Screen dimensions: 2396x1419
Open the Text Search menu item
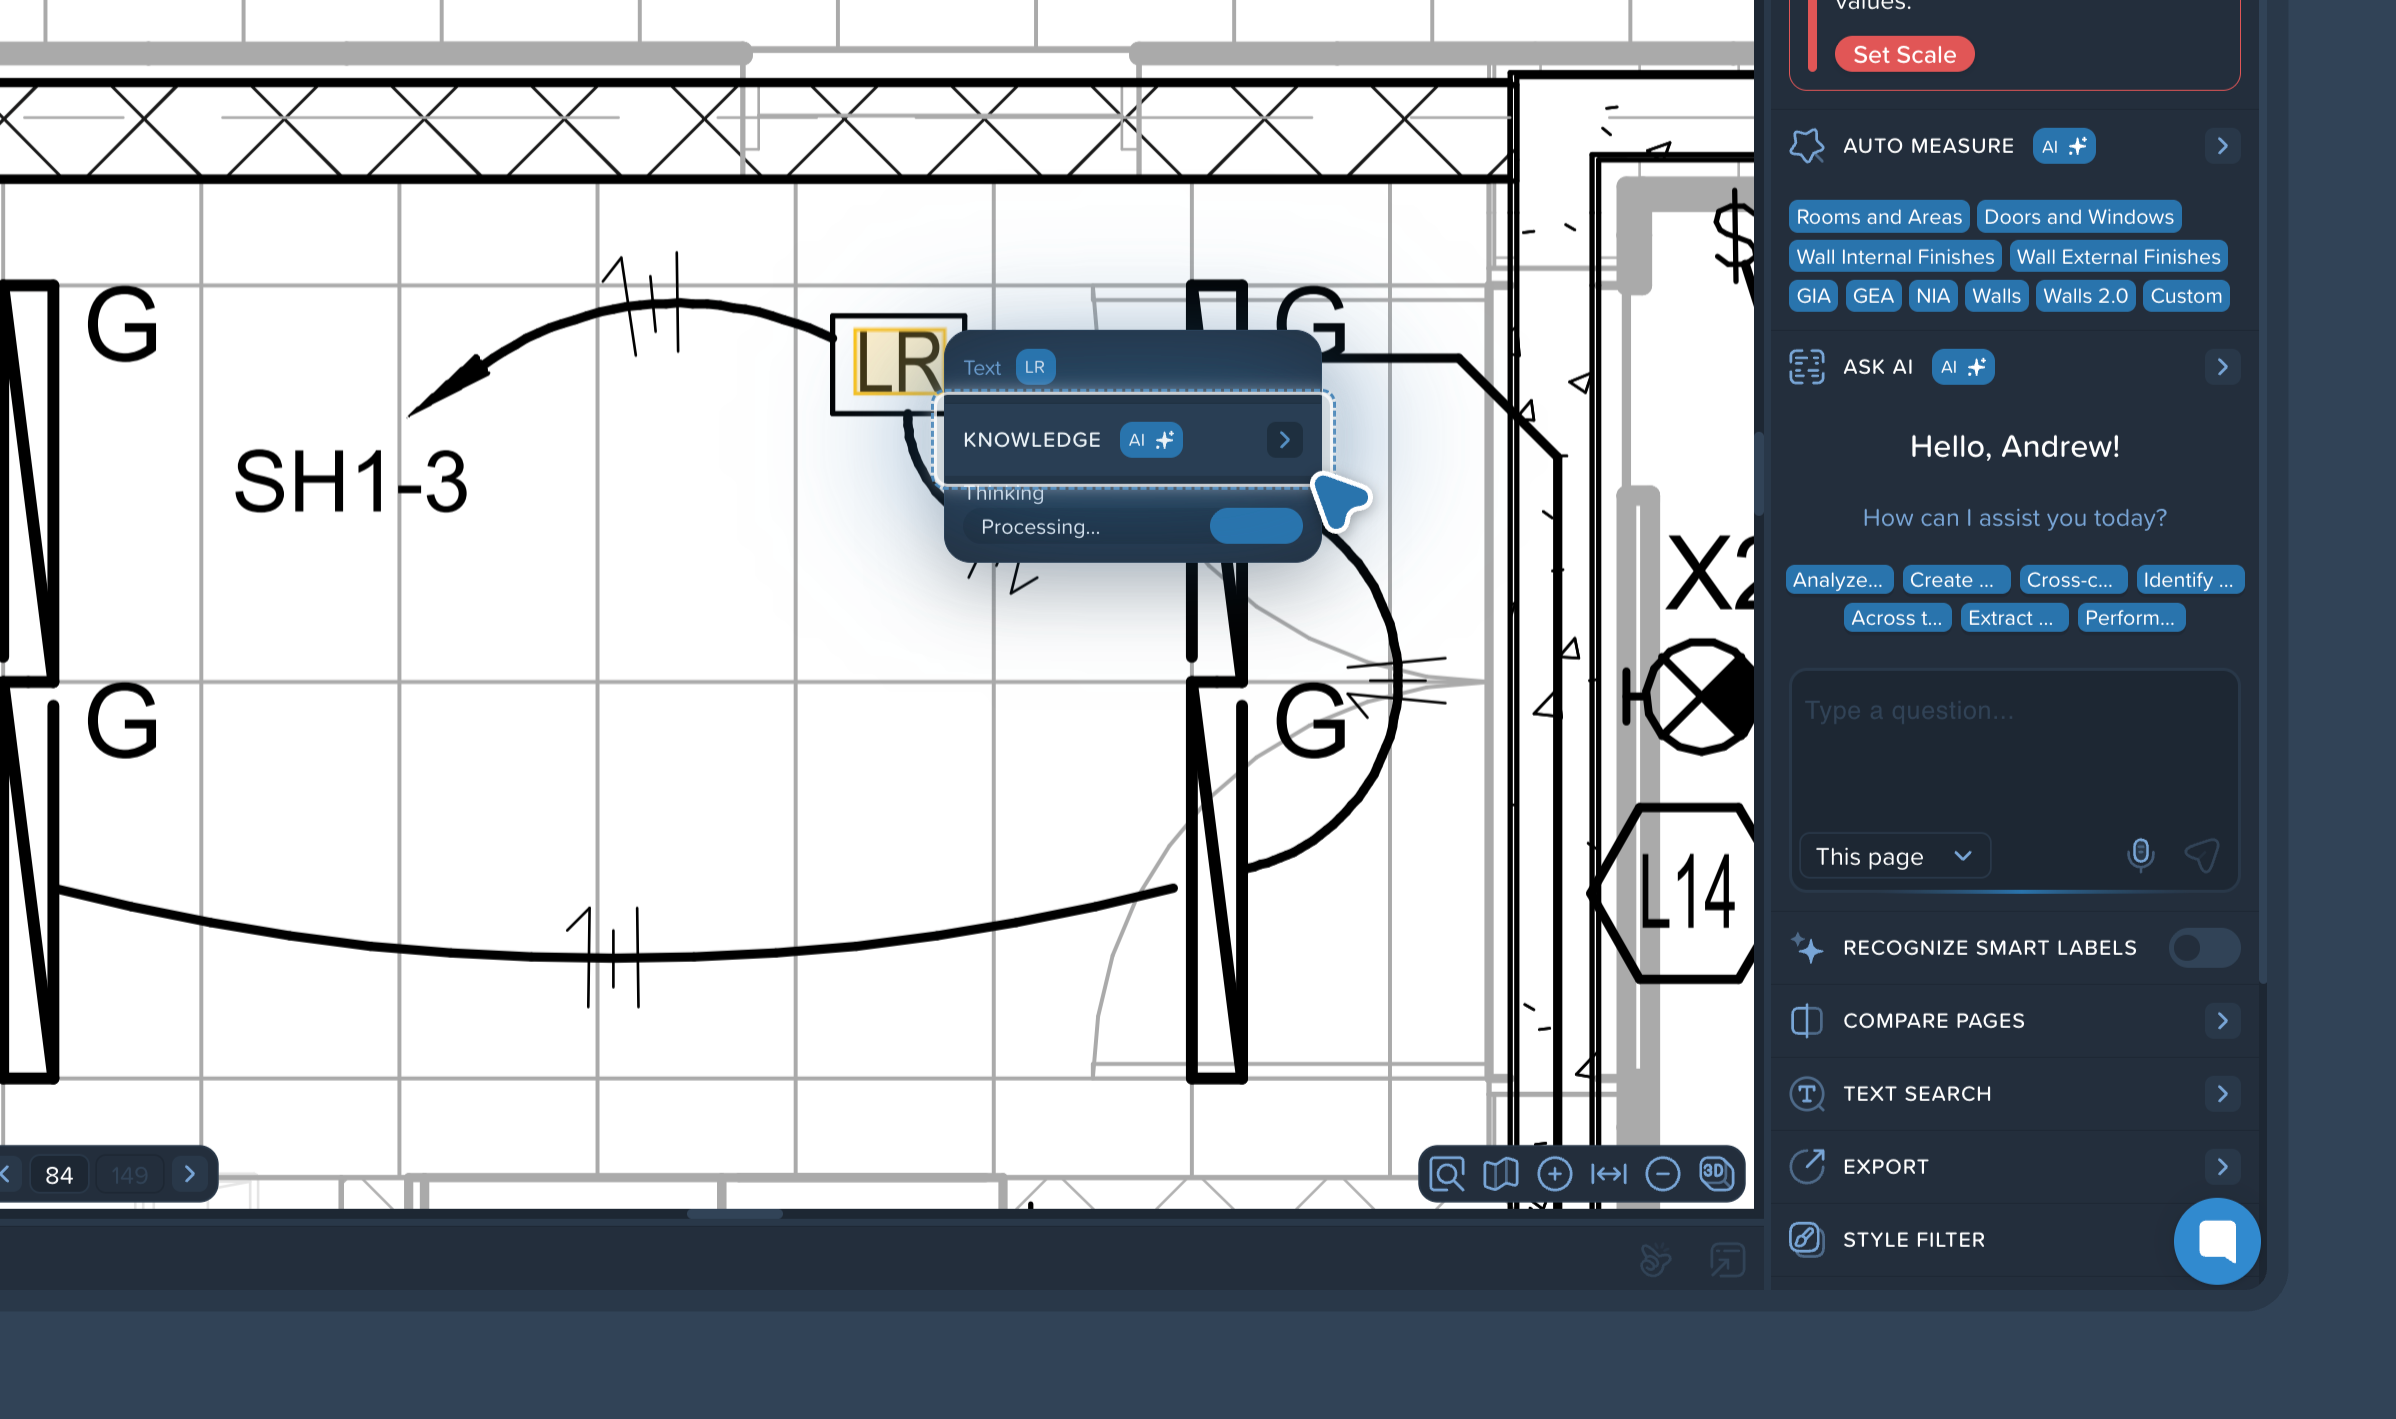1917,1094
